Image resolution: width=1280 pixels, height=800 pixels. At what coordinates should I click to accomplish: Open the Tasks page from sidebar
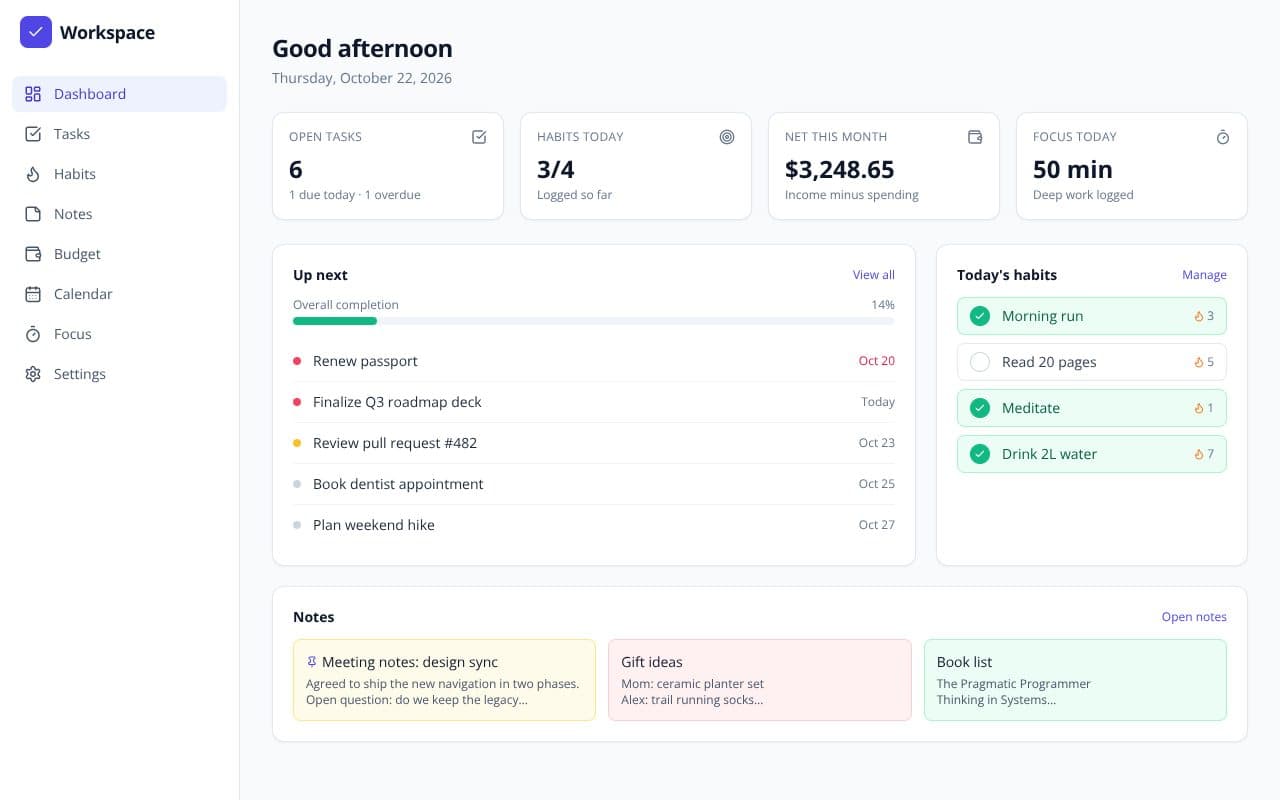[x=119, y=134]
